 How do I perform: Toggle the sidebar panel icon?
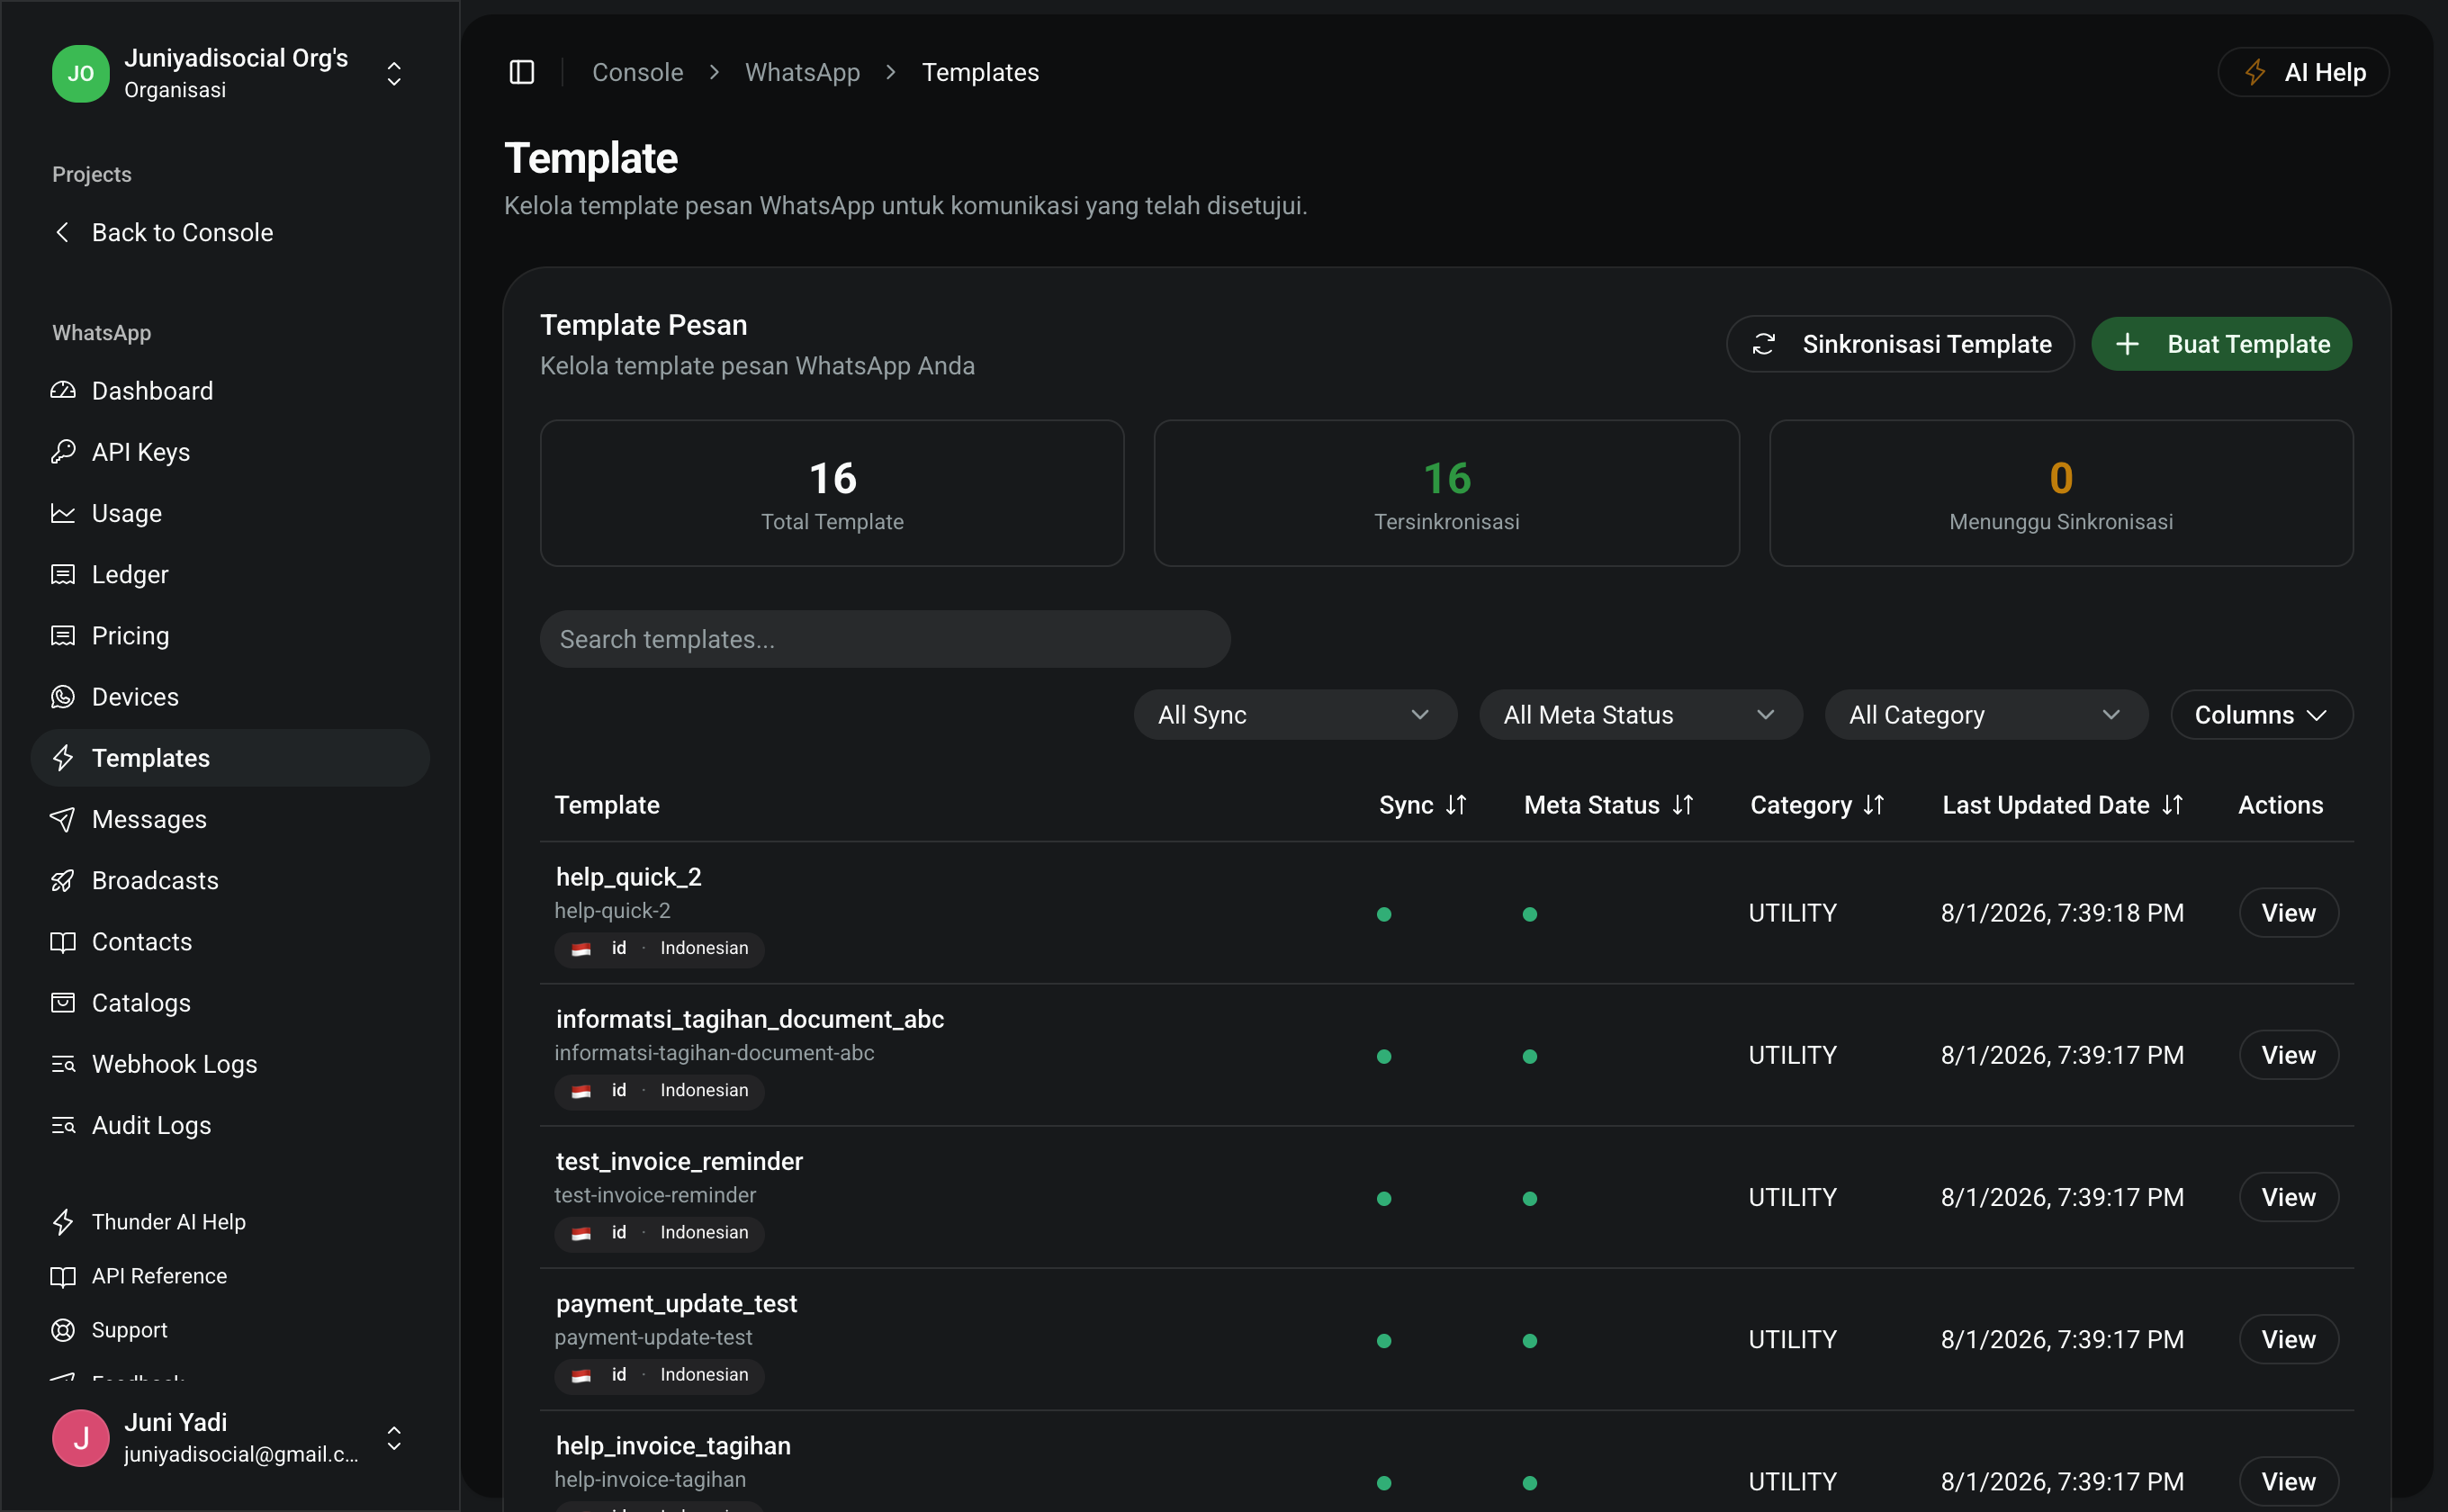pyautogui.click(x=522, y=72)
